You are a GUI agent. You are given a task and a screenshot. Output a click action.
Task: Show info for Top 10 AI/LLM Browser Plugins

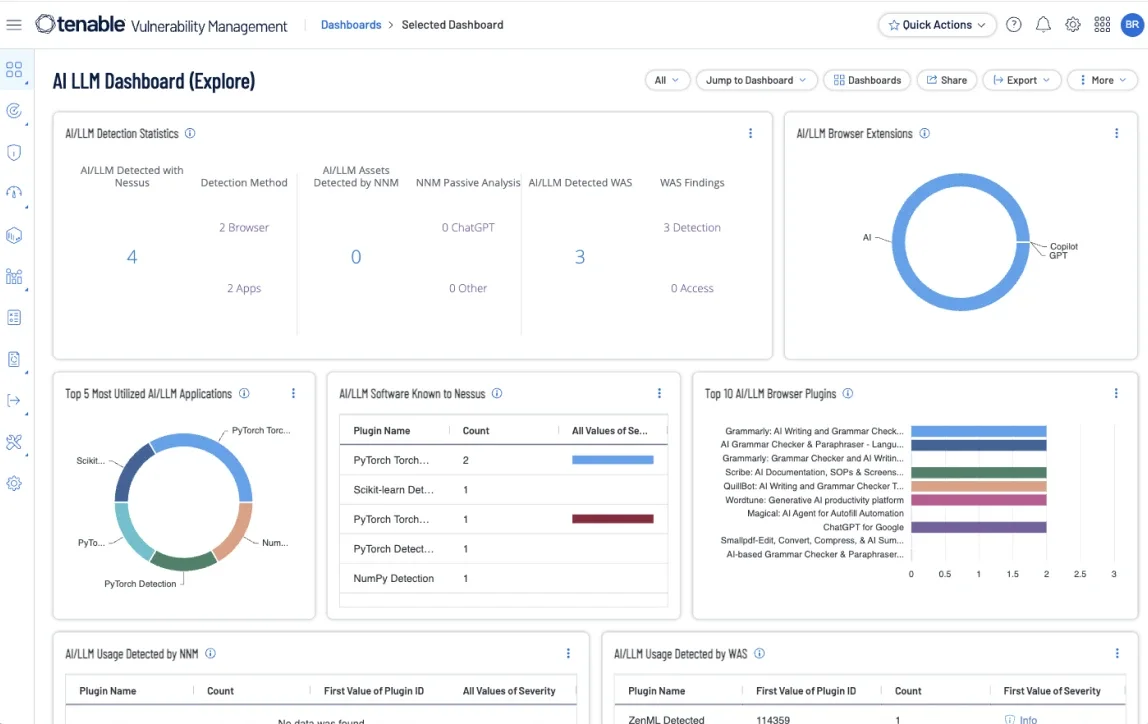click(x=848, y=393)
